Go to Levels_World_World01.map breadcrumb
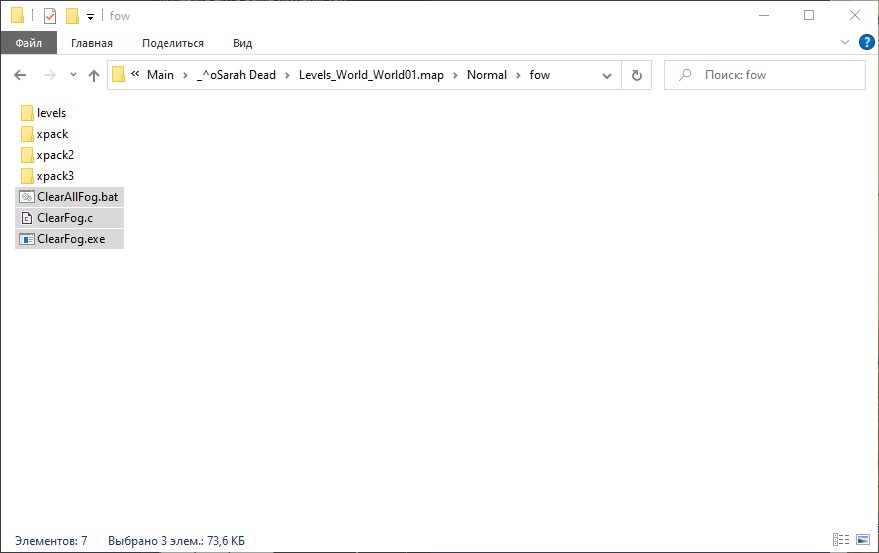This screenshot has height=553, width=879. [x=370, y=75]
